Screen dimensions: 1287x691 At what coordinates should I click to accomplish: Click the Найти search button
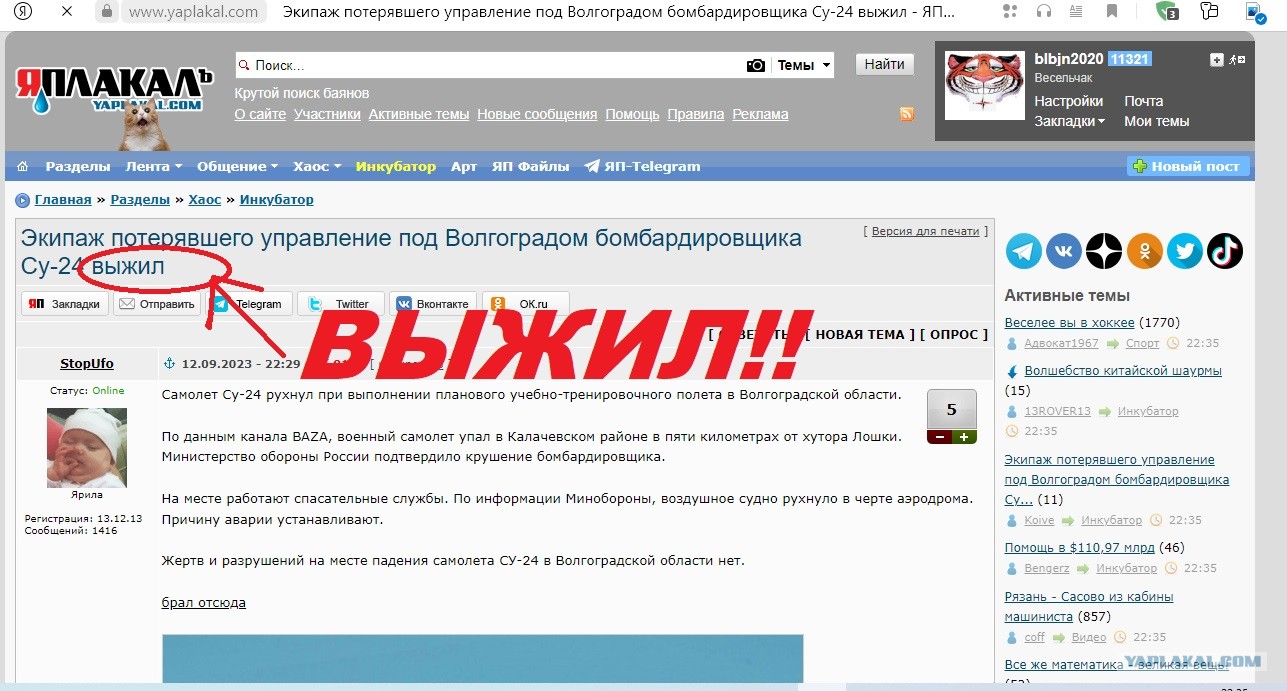(x=885, y=65)
